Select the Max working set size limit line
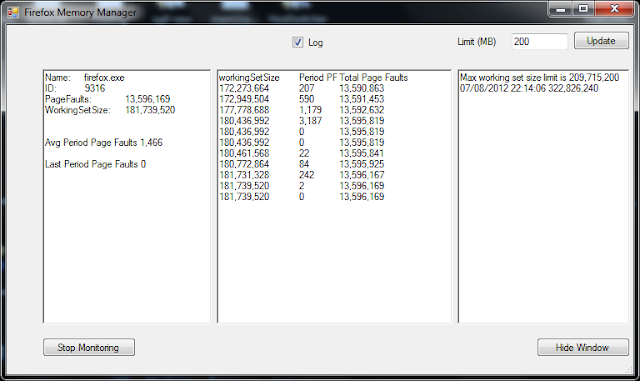Viewport: 640px width, 381px height. pyautogui.click(x=540, y=78)
